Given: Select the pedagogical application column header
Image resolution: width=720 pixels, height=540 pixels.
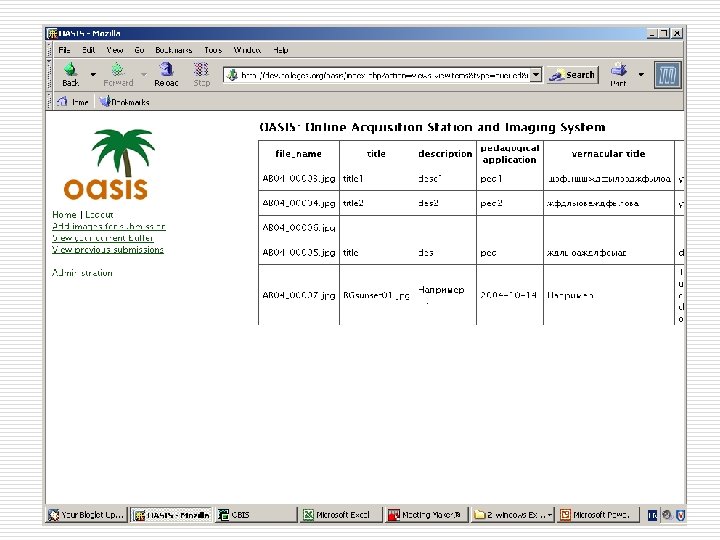Looking at the screenshot, I should point(510,154).
